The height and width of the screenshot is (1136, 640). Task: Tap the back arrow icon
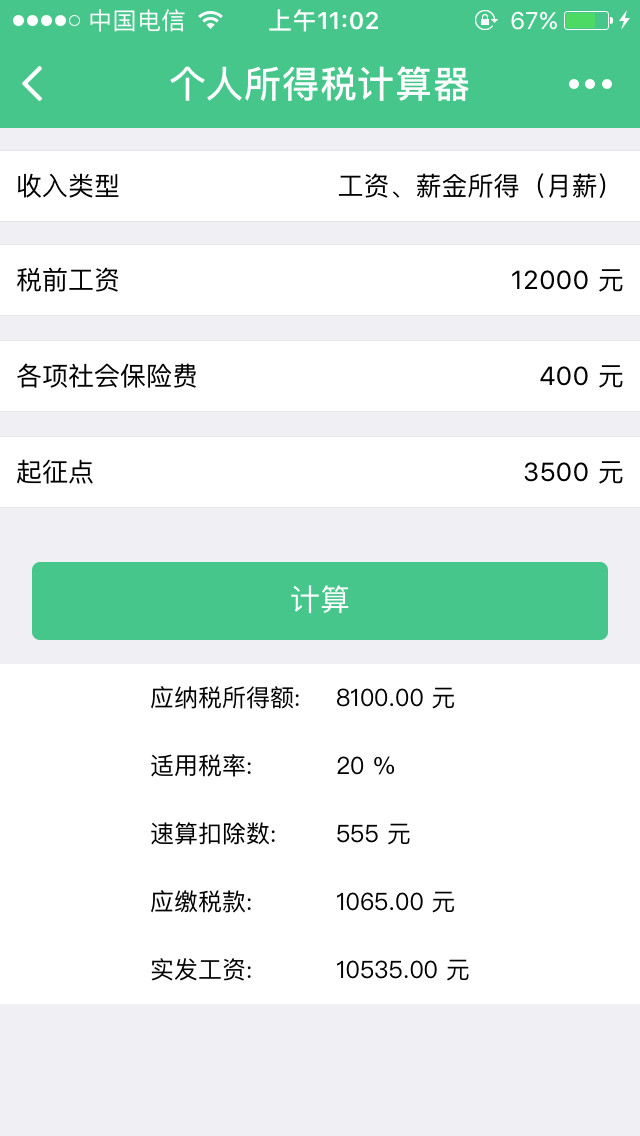33,84
